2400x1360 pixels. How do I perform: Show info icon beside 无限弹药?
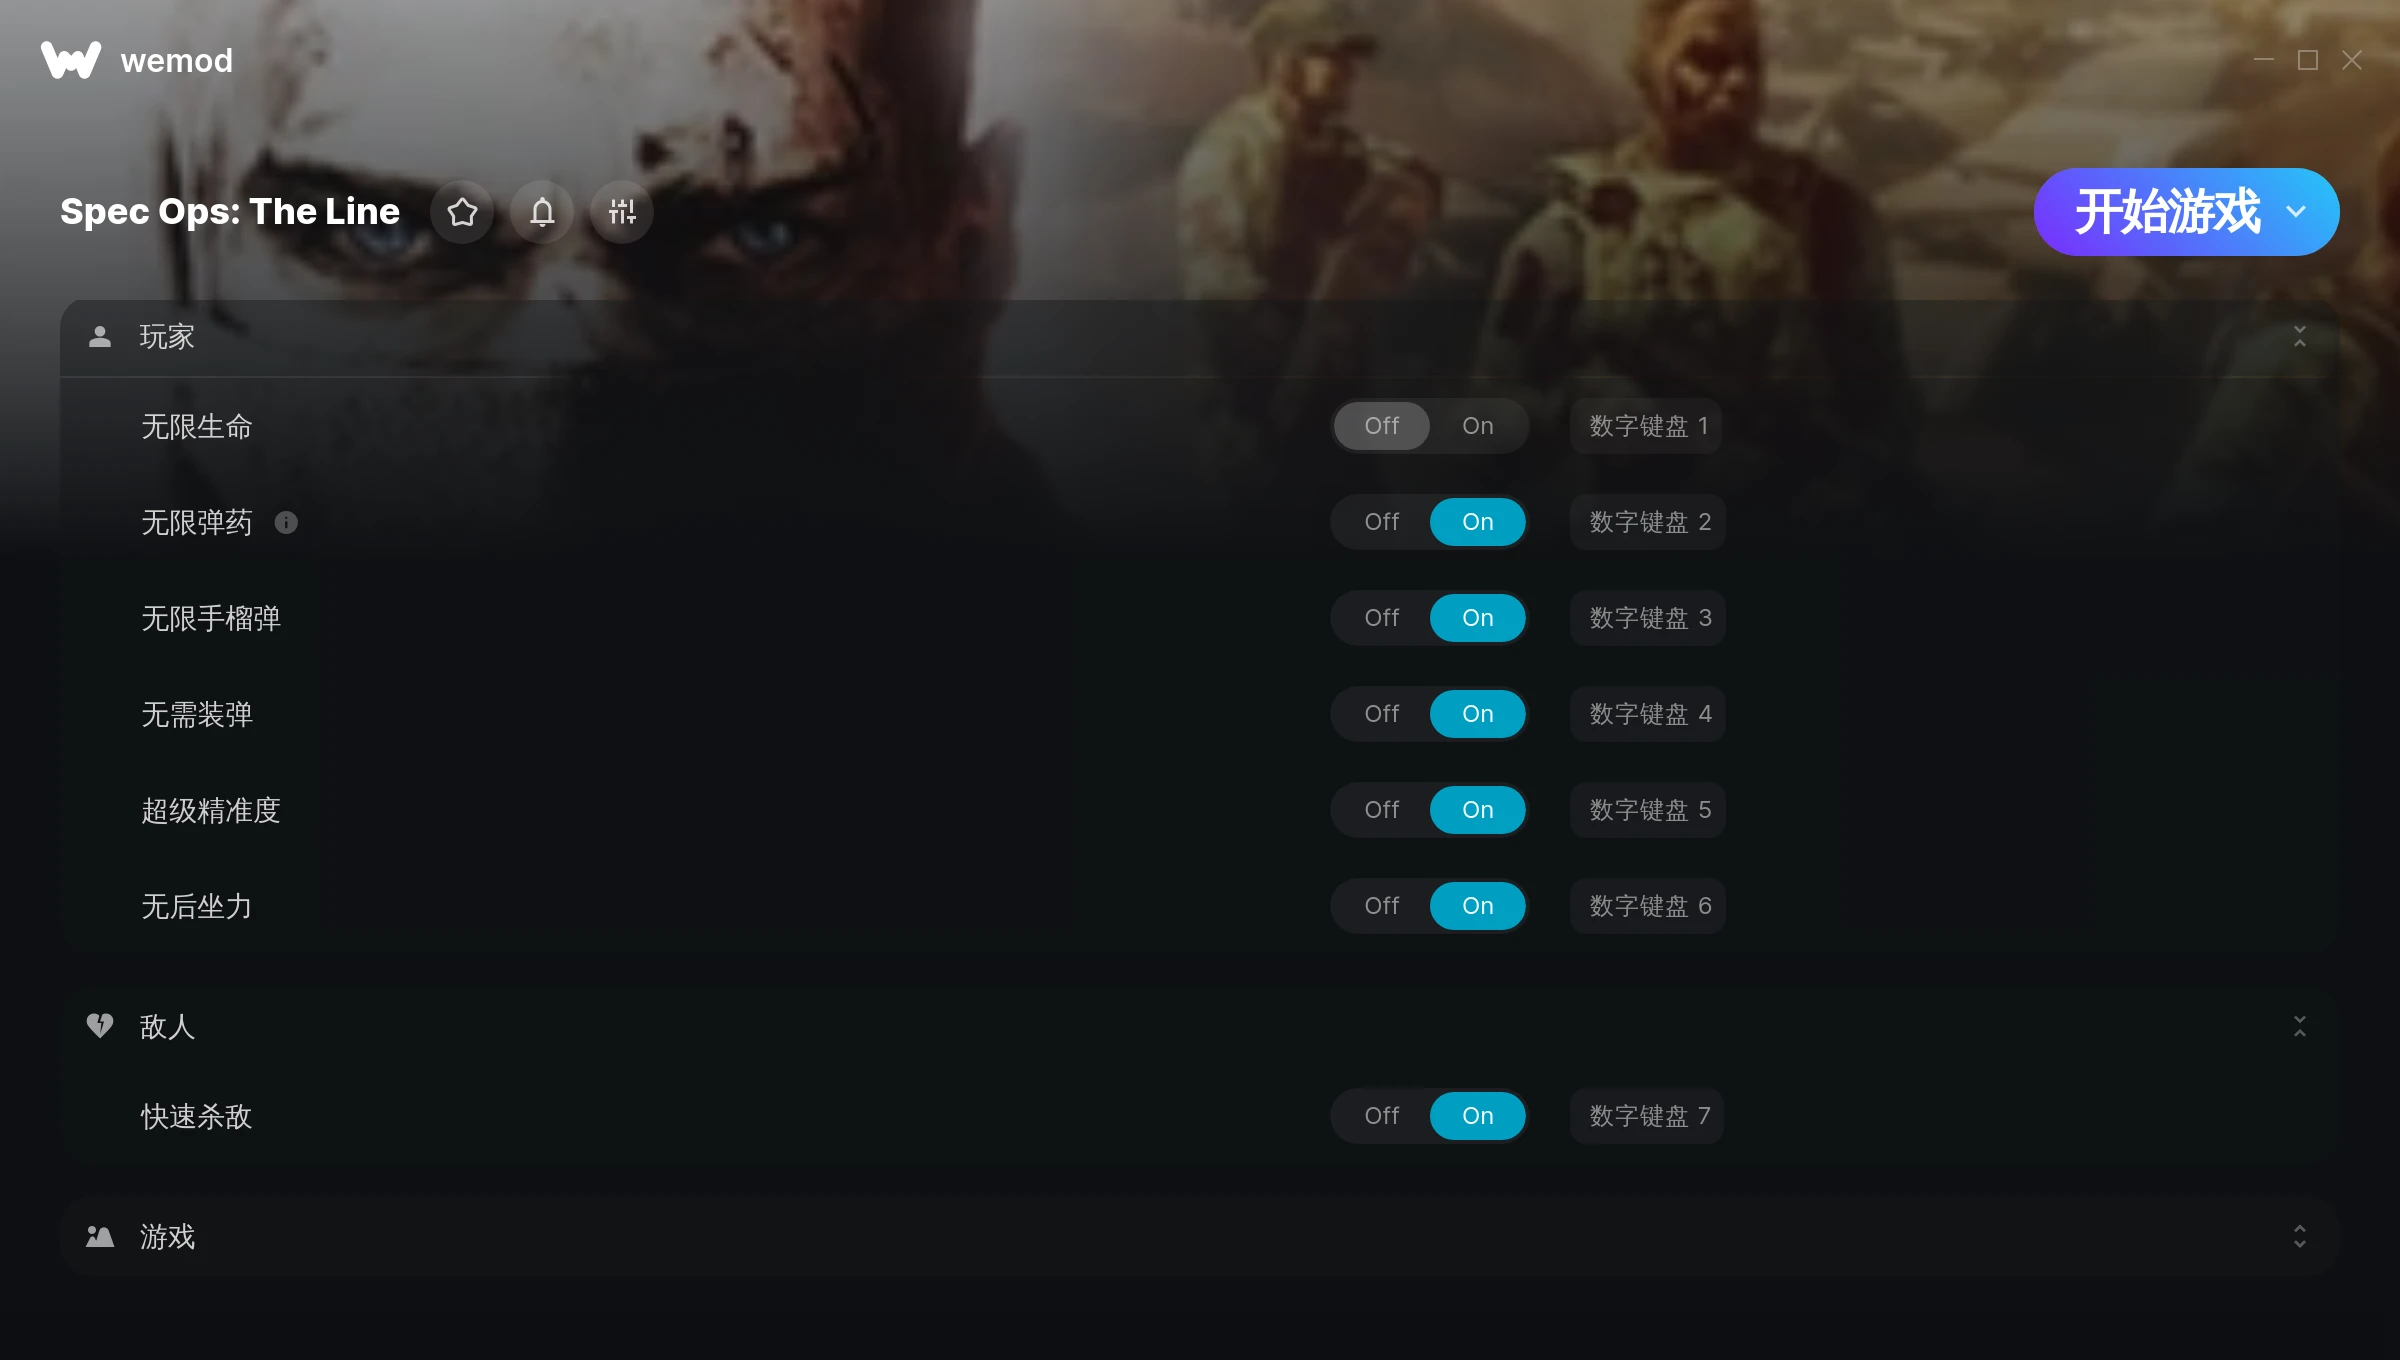286,523
